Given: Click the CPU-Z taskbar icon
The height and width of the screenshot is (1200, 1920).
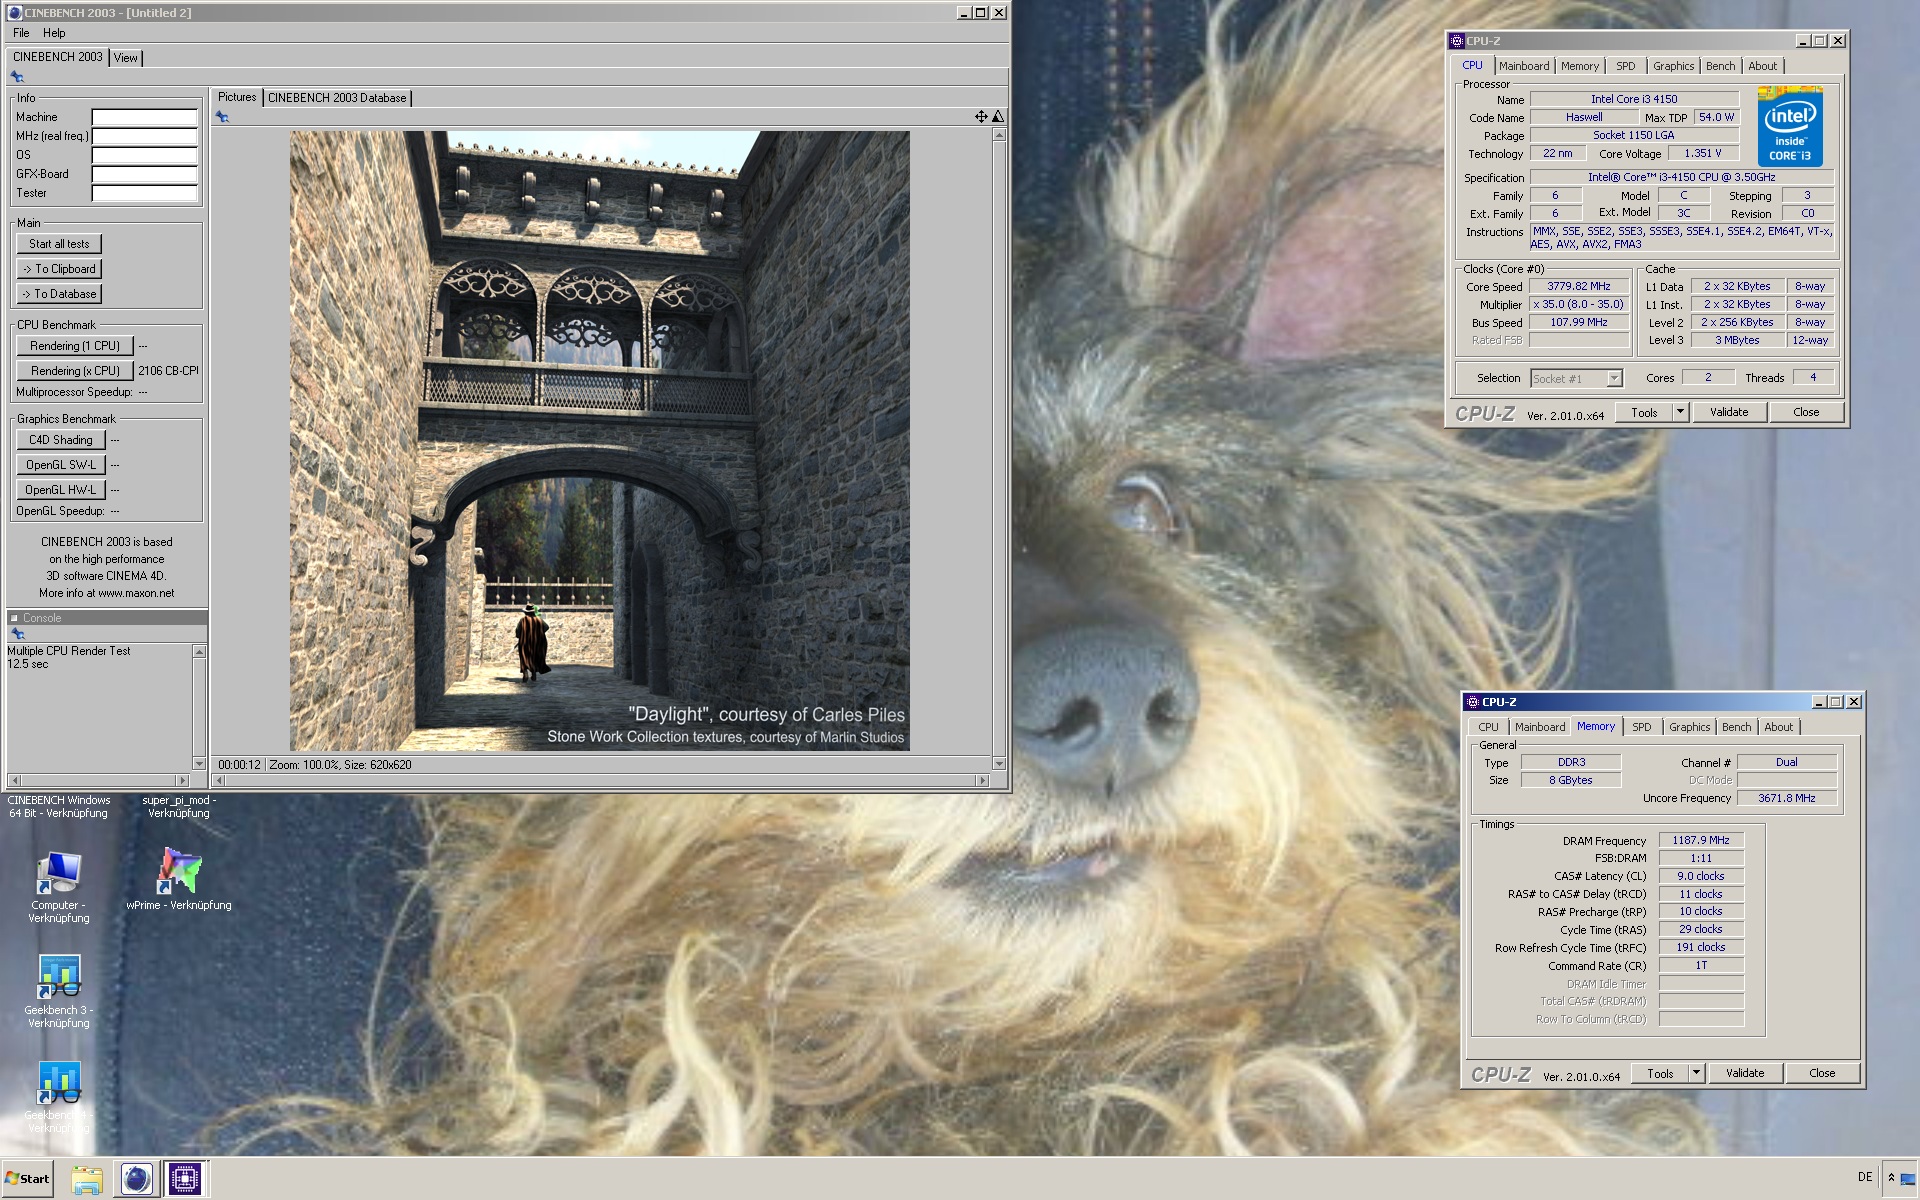Looking at the screenshot, I should (185, 1179).
